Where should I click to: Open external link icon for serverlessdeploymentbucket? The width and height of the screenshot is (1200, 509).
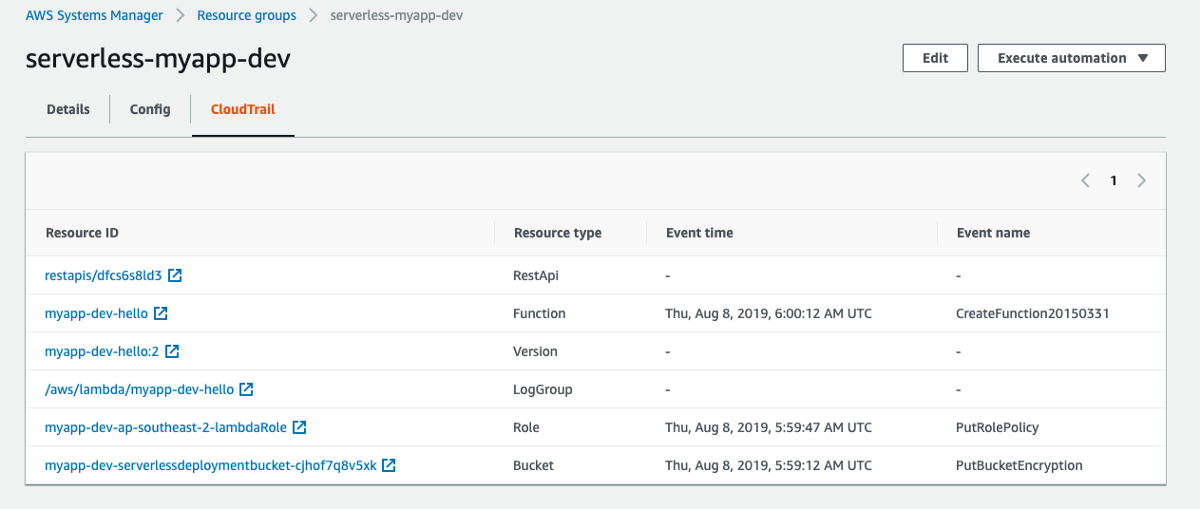pos(389,465)
